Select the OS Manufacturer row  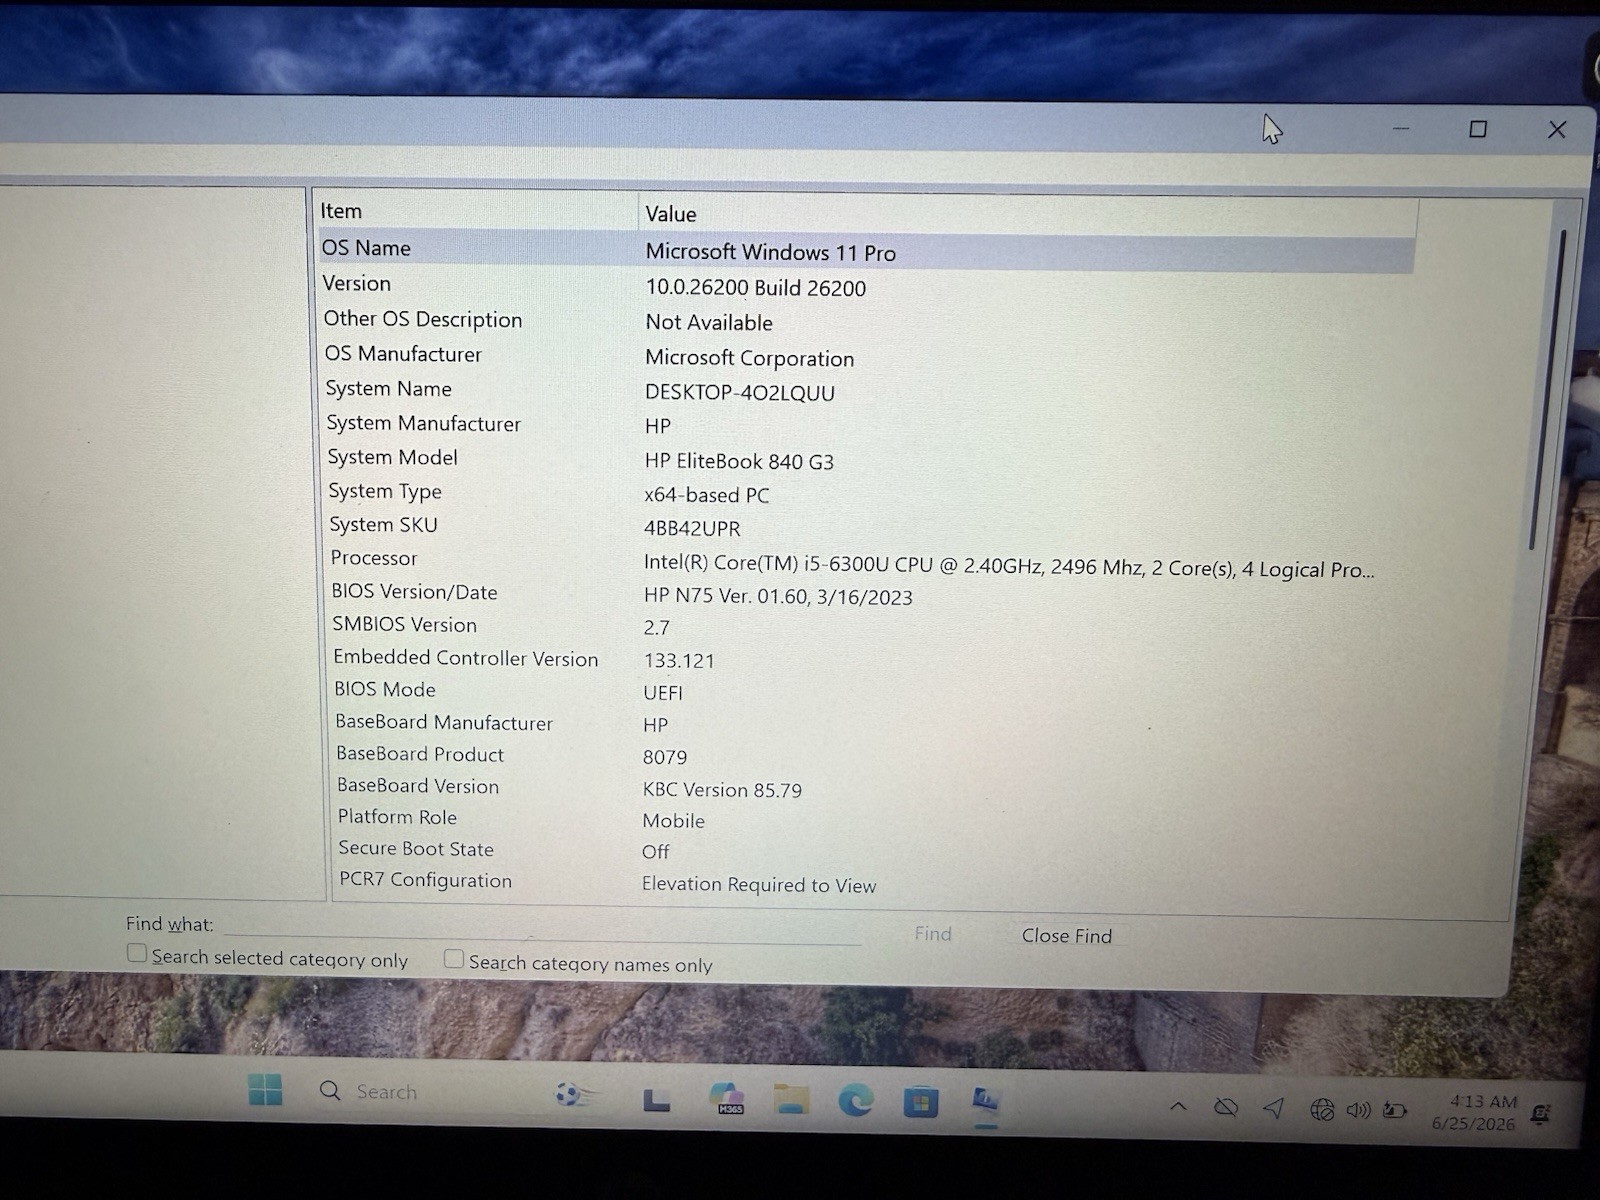pyautogui.click(x=867, y=356)
